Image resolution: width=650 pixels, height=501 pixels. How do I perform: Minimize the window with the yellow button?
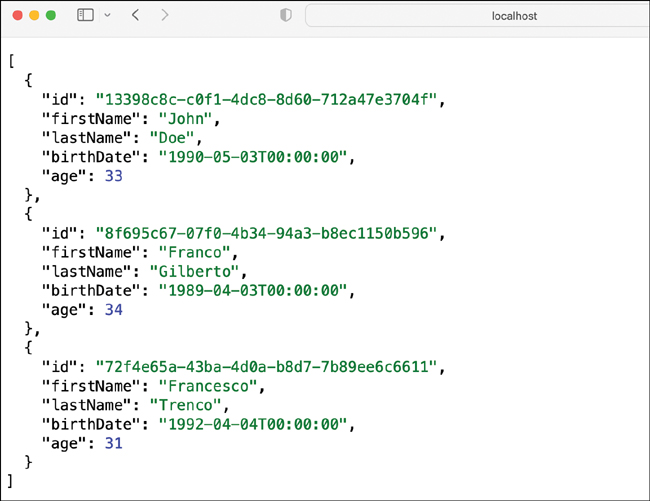click(33, 16)
